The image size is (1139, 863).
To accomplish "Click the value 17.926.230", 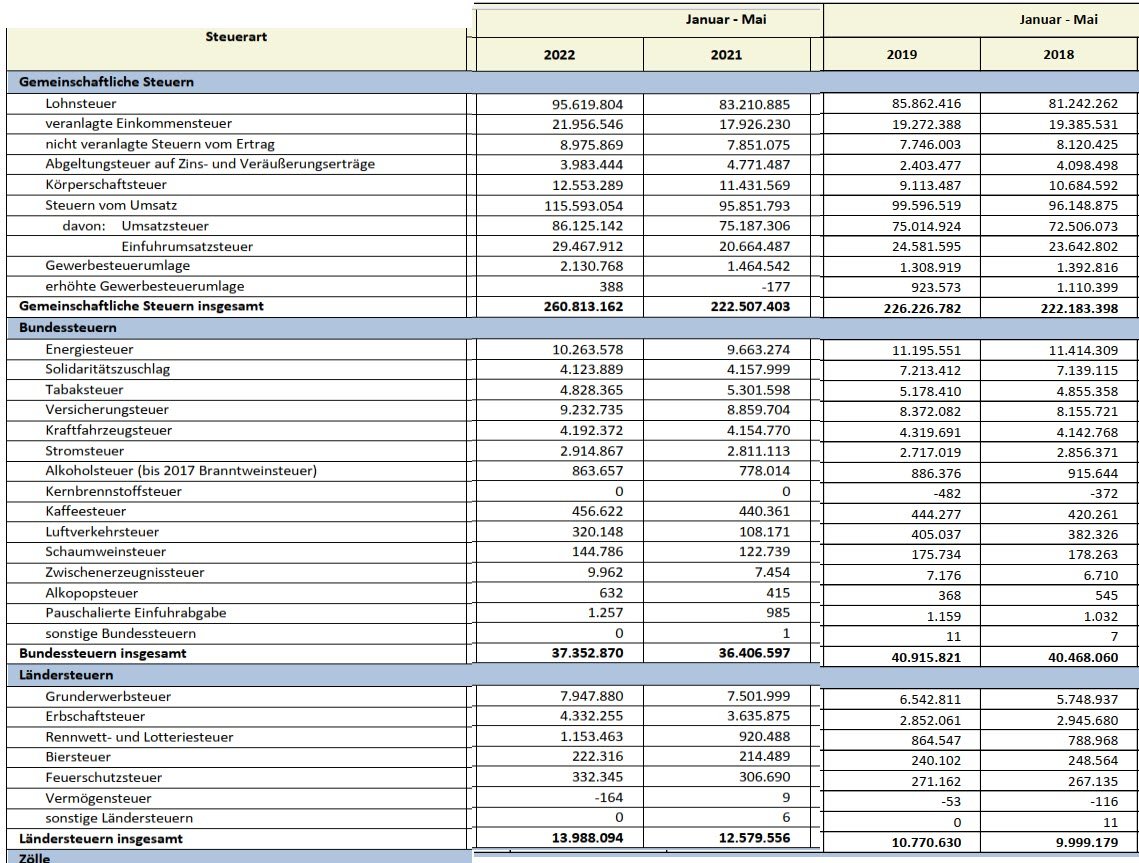I will [754, 125].
